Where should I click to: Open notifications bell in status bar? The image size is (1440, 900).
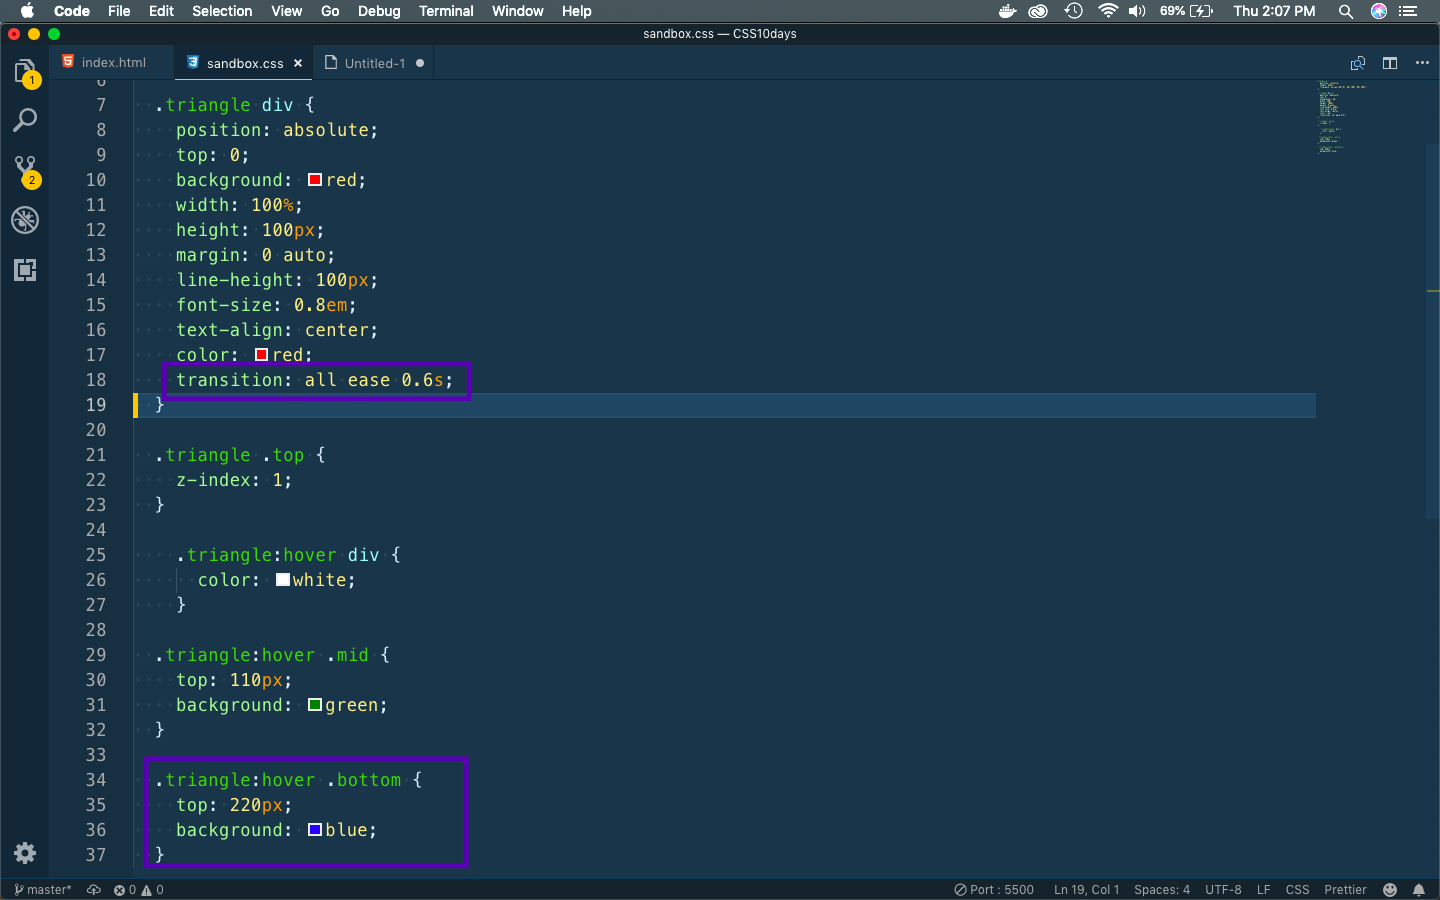pos(1418,890)
